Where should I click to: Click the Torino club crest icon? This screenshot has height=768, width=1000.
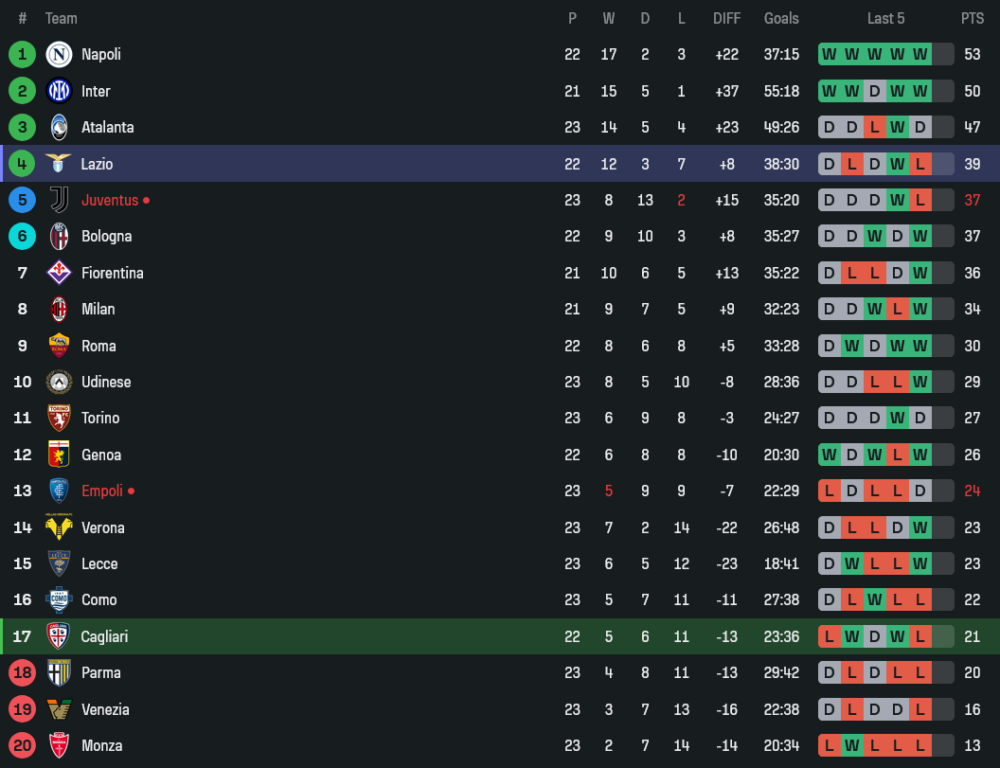[x=59, y=418]
